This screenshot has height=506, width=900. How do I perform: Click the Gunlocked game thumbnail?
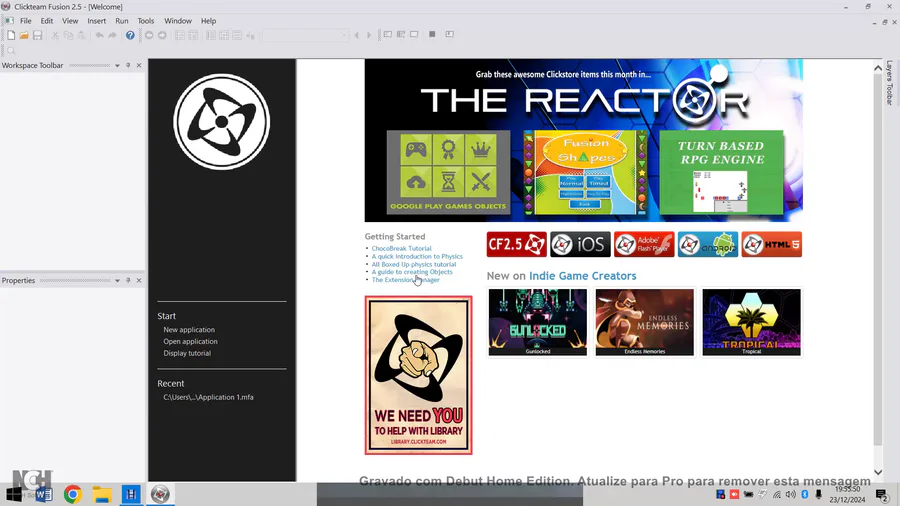pos(538,322)
